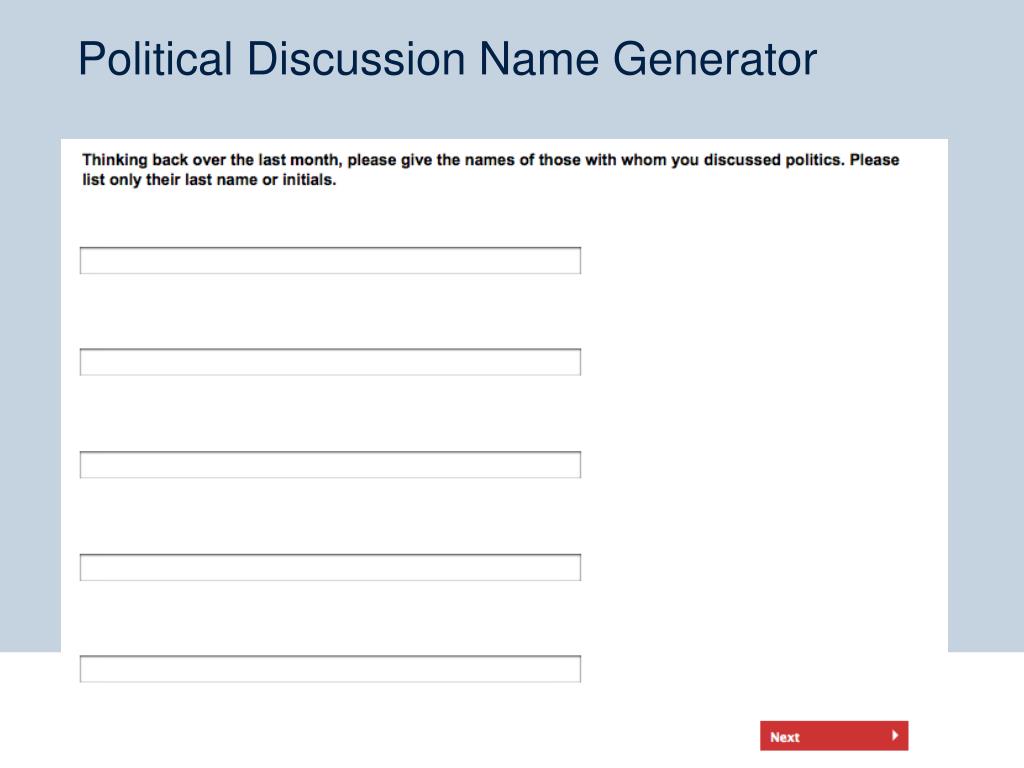The width and height of the screenshot is (1024, 768).
Task: Activate the third name entry field
Action: click(330, 464)
